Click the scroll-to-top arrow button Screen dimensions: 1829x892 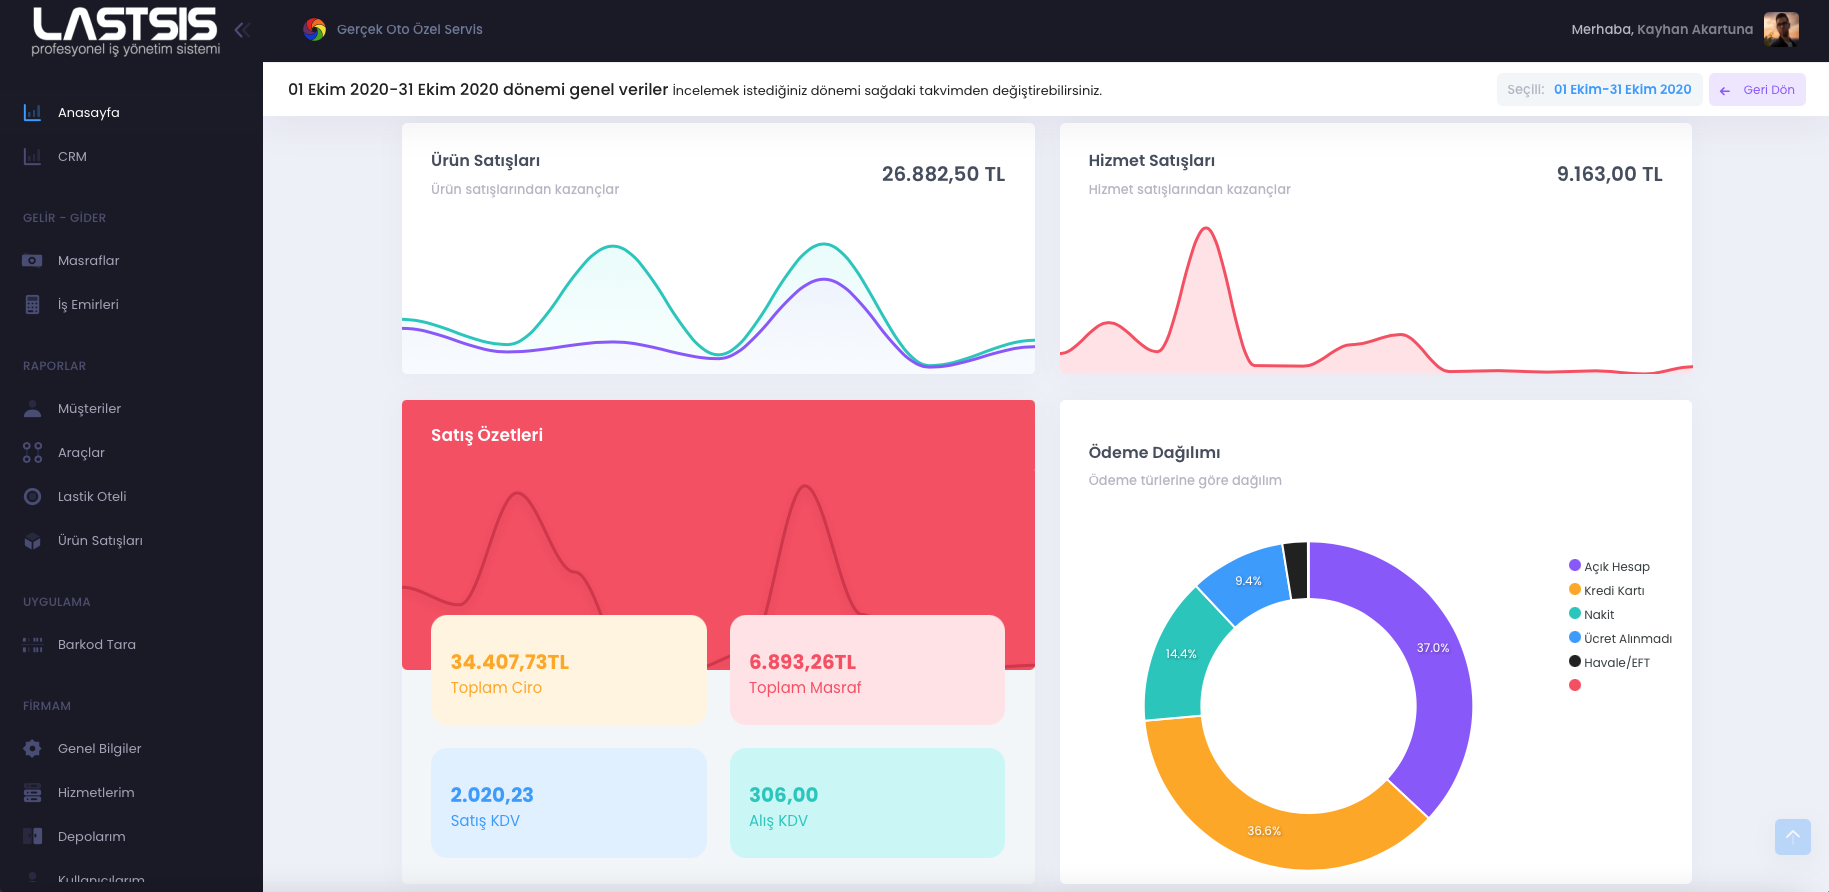click(1793, 837)
